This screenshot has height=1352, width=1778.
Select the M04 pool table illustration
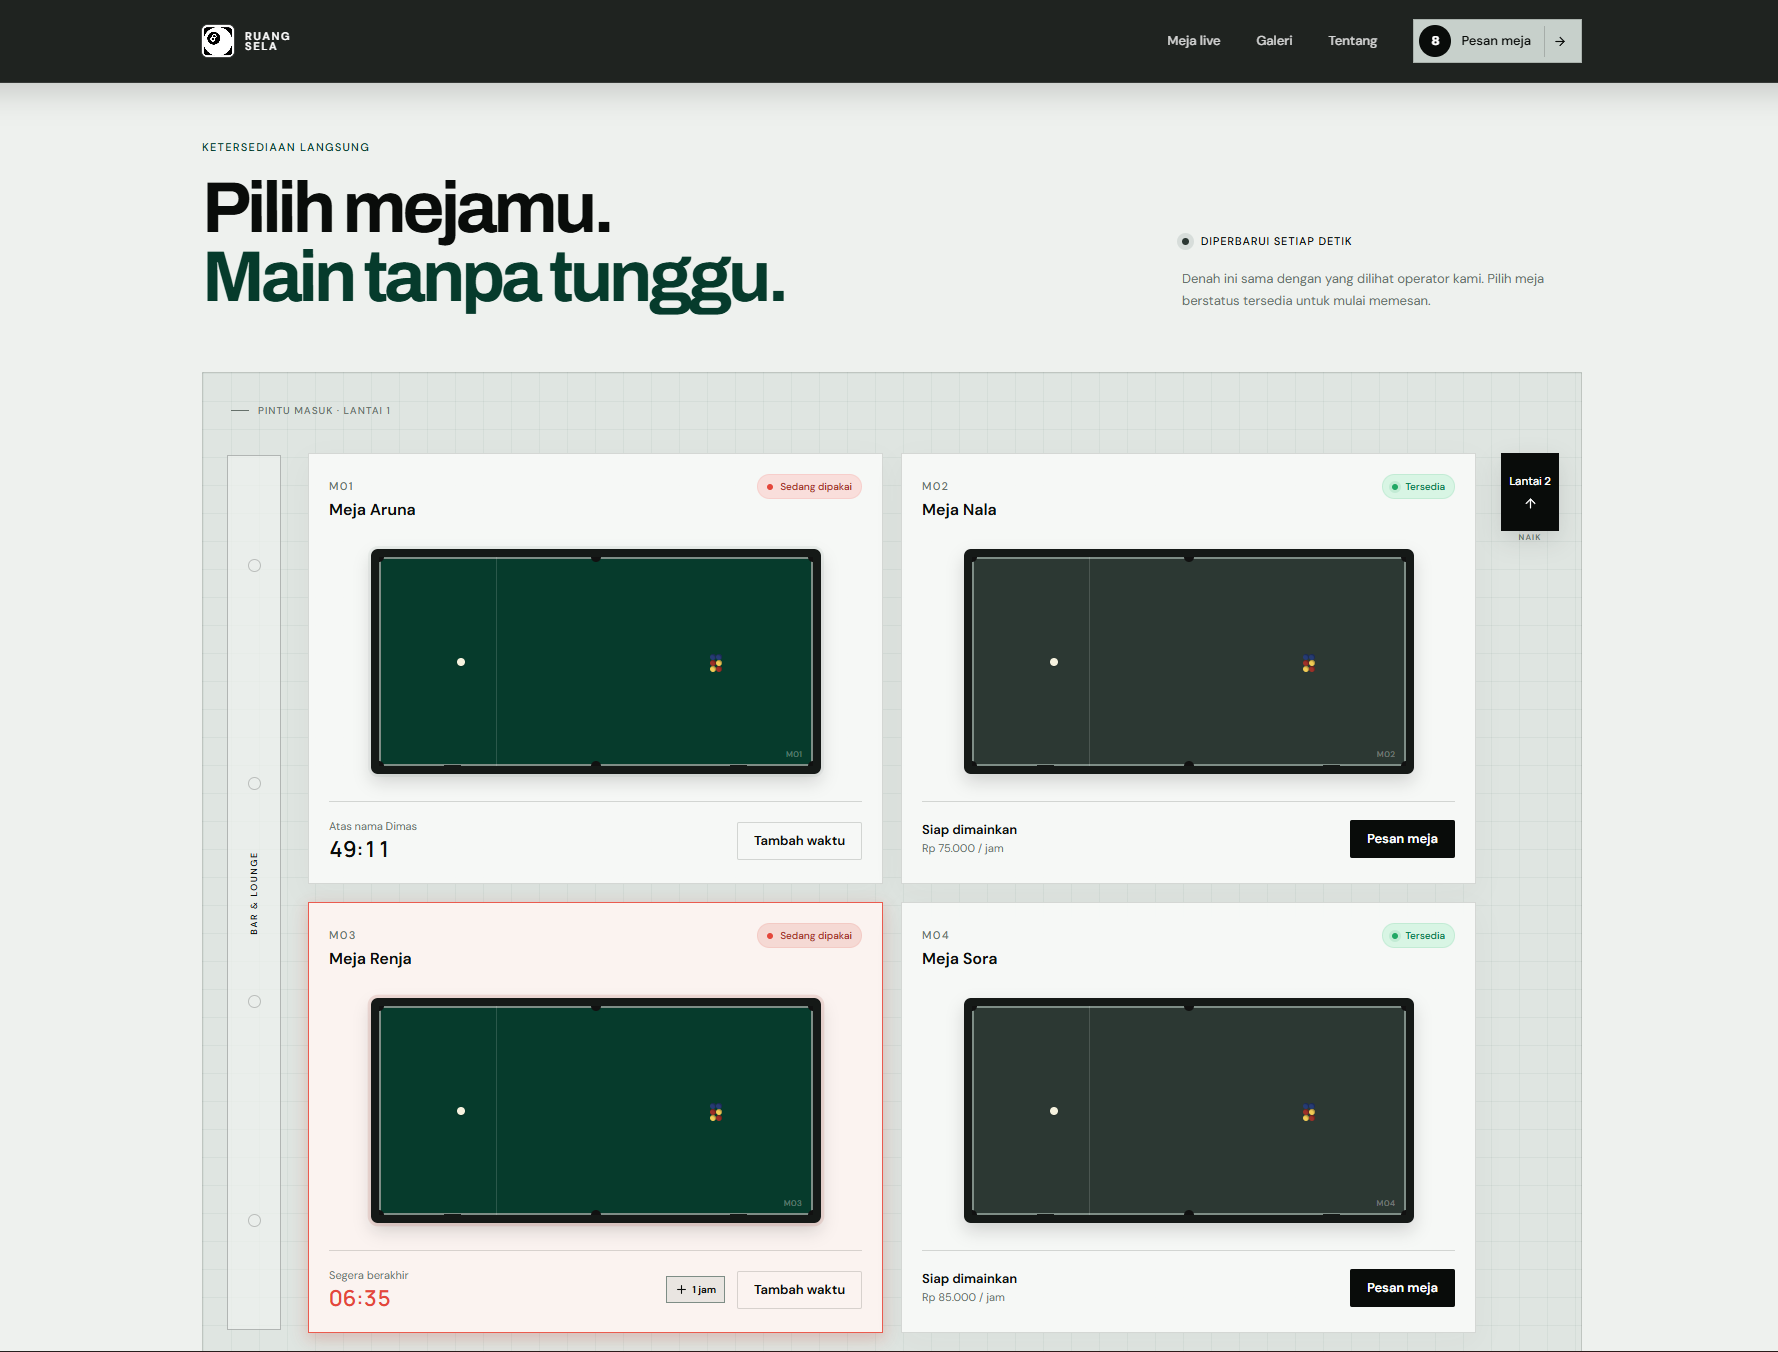[x=1188, y=1110]
